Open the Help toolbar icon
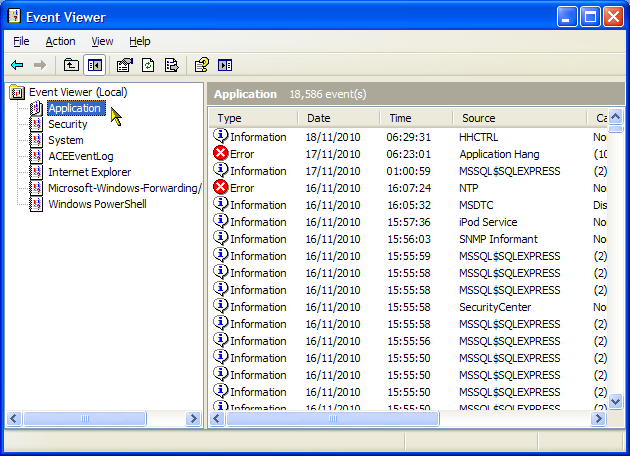This screenshot has width=630, height=456. click(x=202, y=65)
